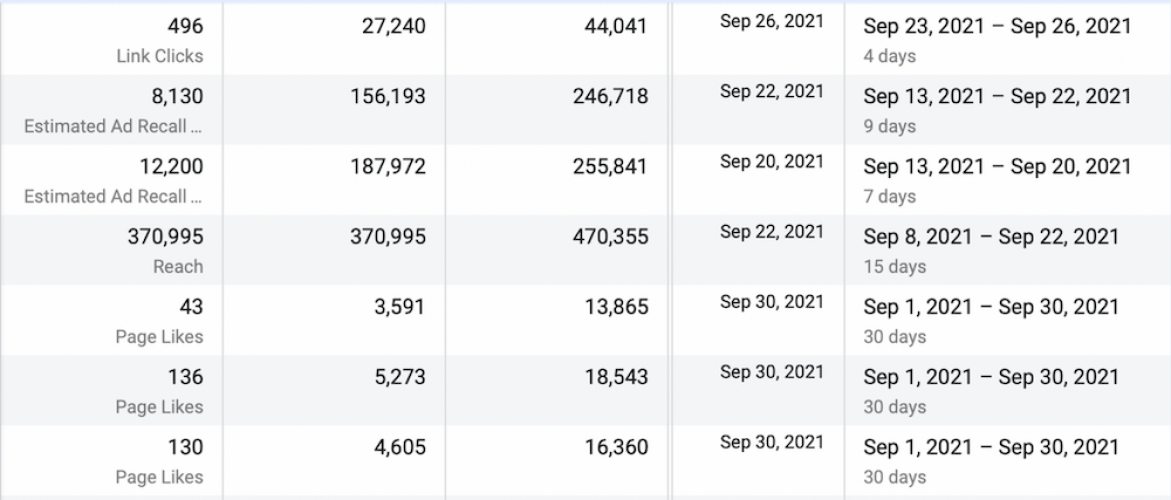Click the Sep 13 – Sep 22 date range
Screen dimensions: 1171x500
click(x=997, y=97)
